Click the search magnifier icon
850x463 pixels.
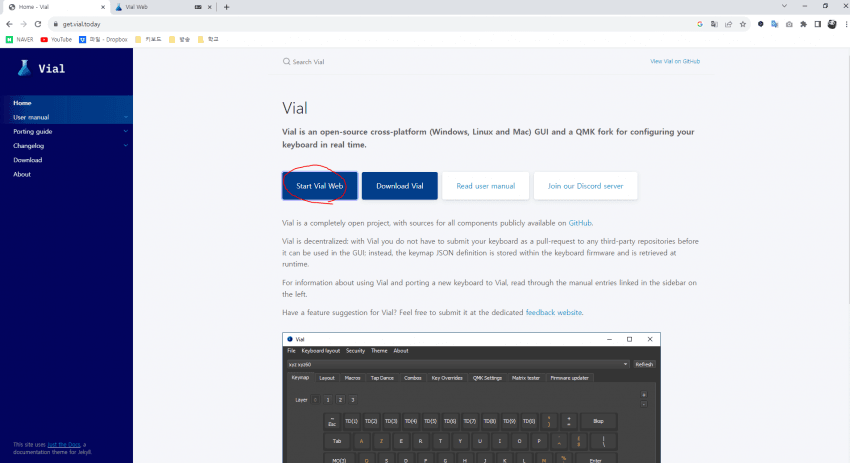[x=286, y=62]
